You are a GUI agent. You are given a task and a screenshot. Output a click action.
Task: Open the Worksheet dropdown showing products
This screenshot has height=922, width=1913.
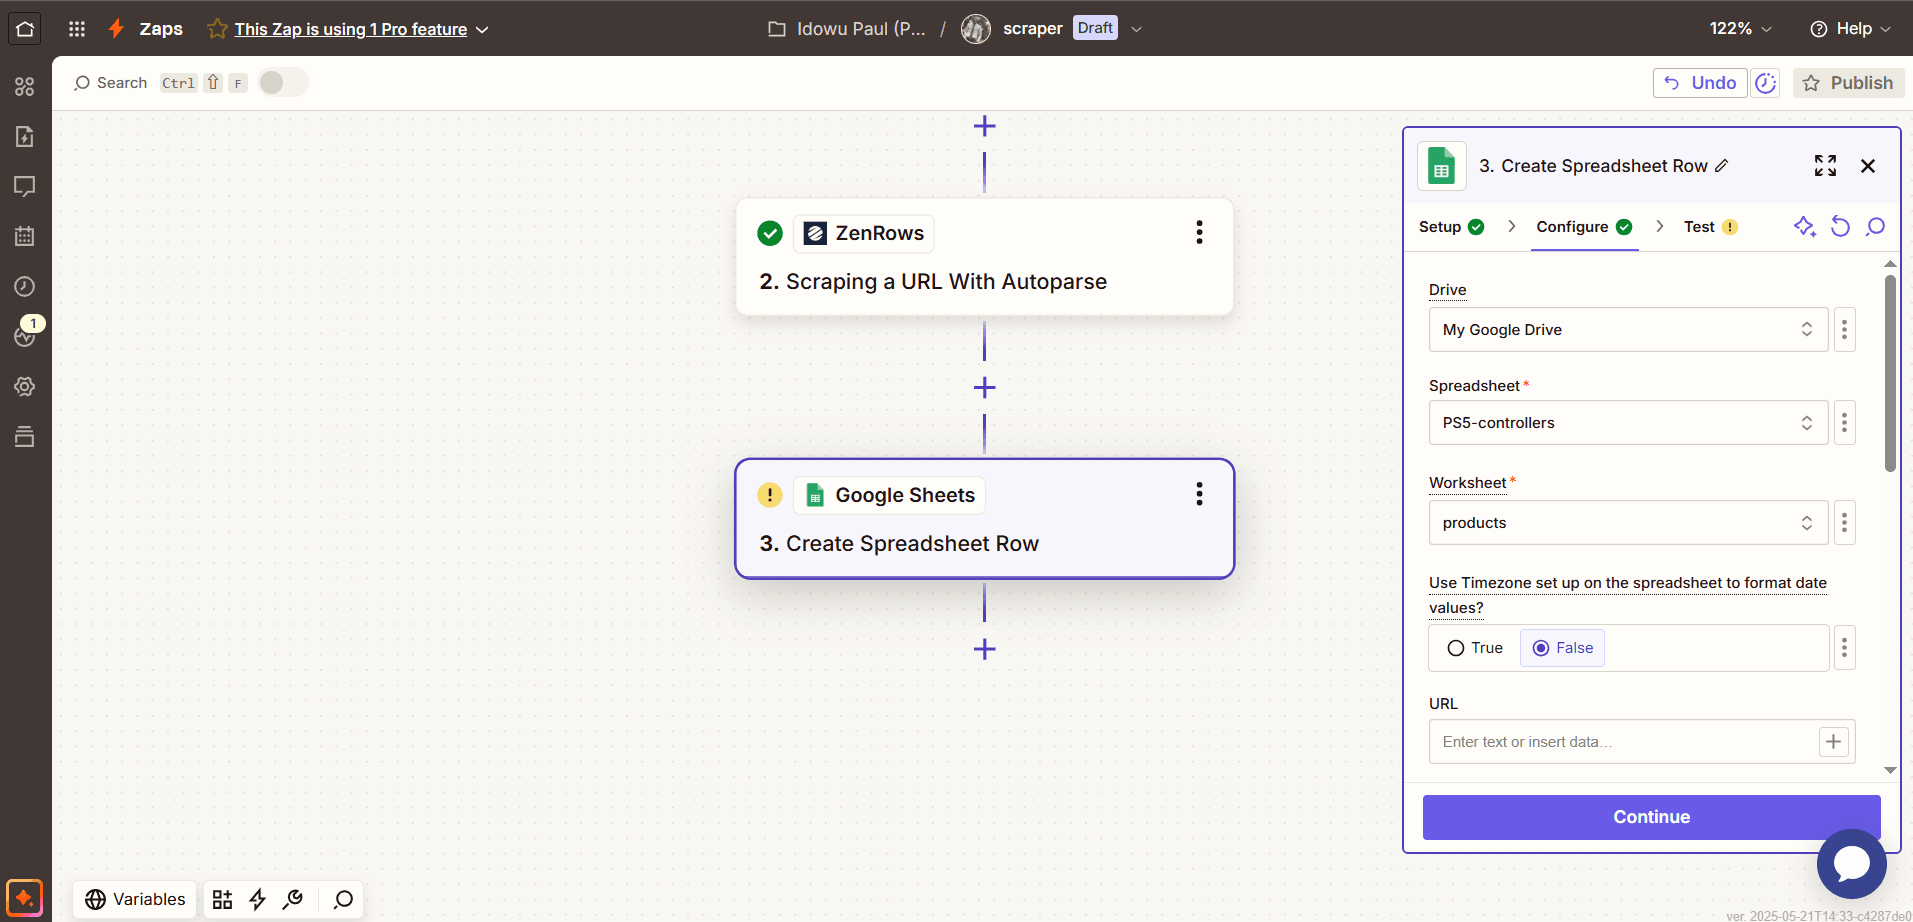pos(1628,523)
